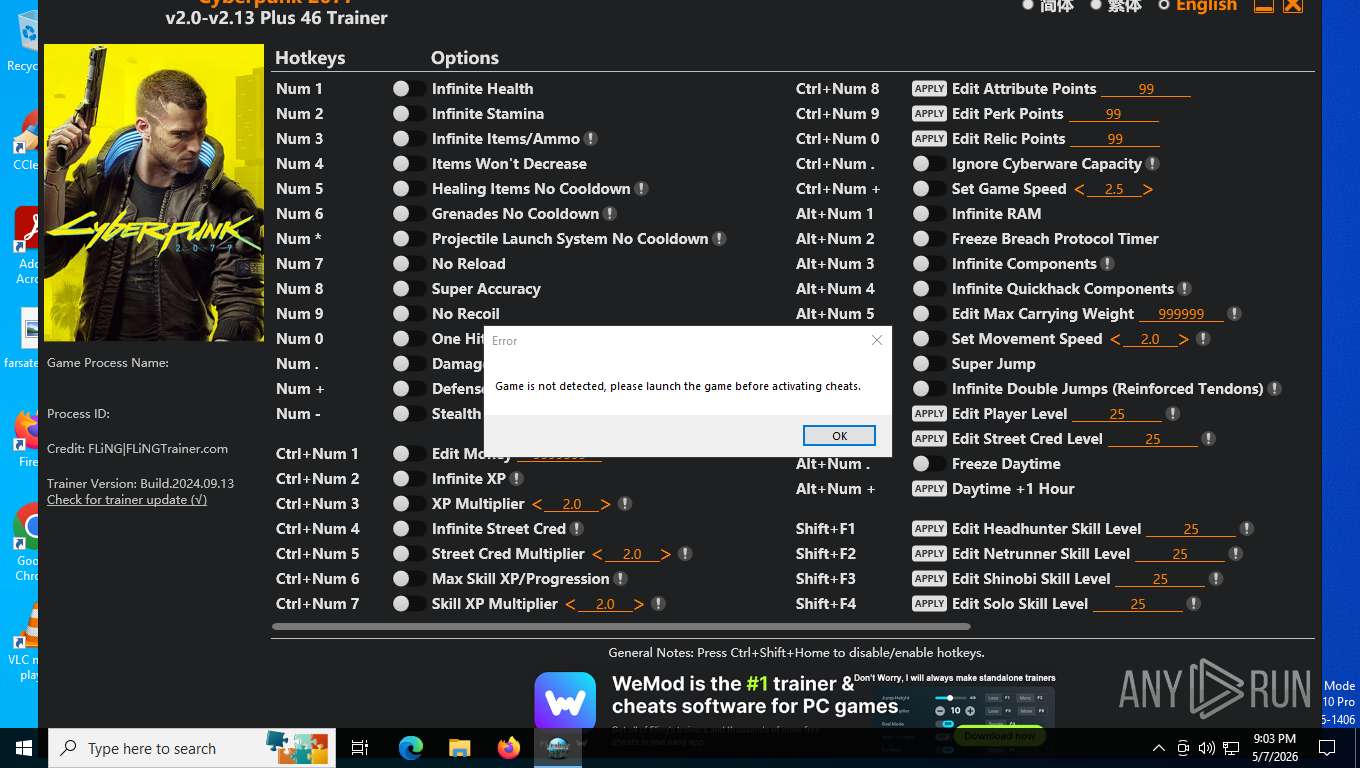The width and height of the screenshot is (1360, 768).
Task: Show info icon for Projectile Launch System
Action: (x=719, y=239)
